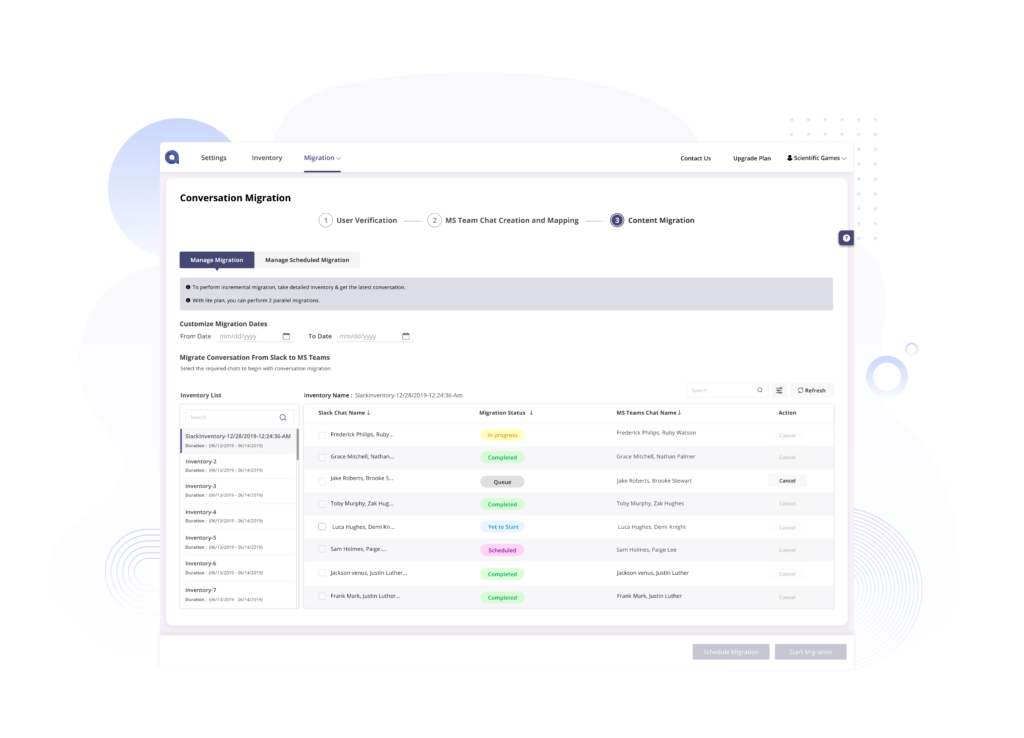The width and height of the screenshot is (1024, 738).
Task: Click the circular app logo icon
Action: tap(172, 157)
